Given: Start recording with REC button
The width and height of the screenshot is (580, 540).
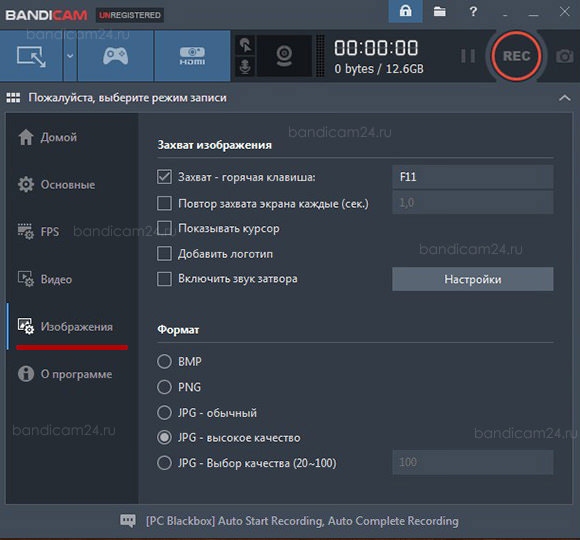Looking at the screenshot, I should point(516,56).
